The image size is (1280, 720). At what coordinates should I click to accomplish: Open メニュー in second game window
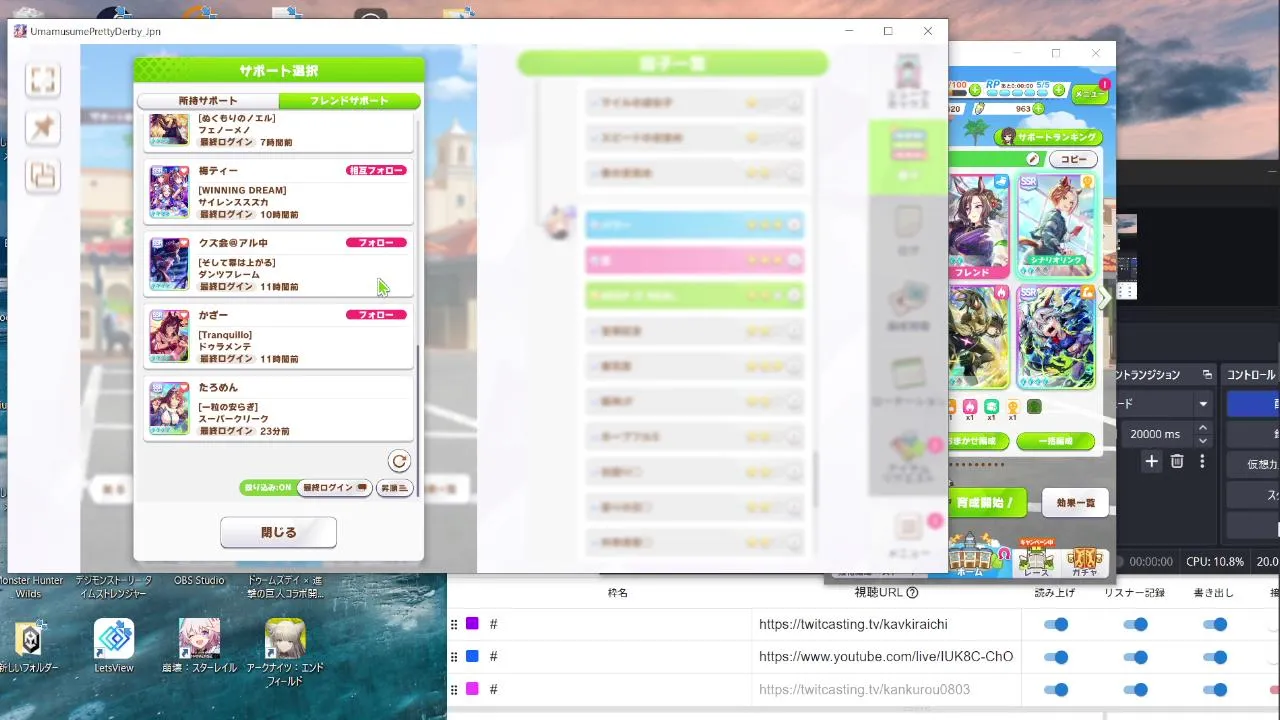coord(1090,93)
